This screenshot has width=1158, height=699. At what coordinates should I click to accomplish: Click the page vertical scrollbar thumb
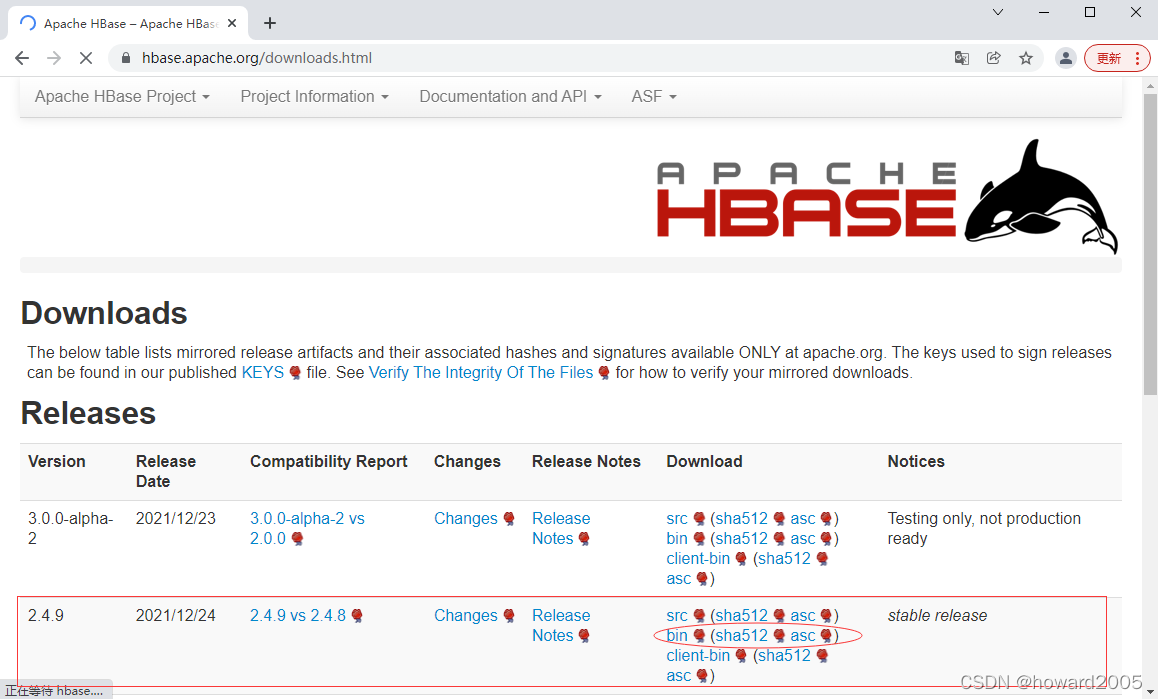[1150, 245]
